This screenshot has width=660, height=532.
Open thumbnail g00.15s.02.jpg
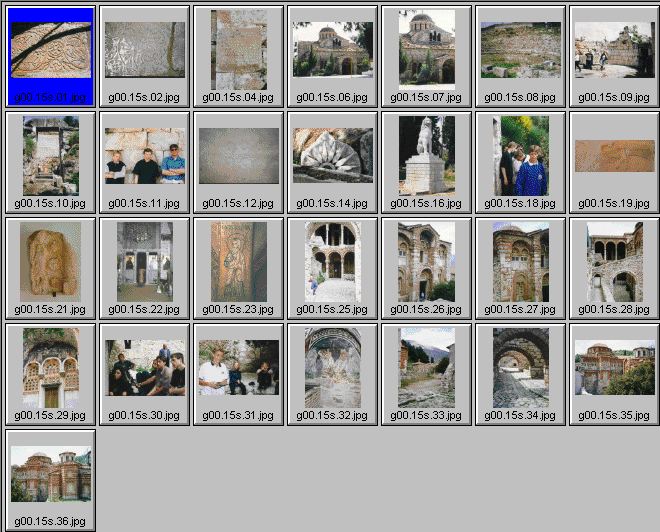144,51
